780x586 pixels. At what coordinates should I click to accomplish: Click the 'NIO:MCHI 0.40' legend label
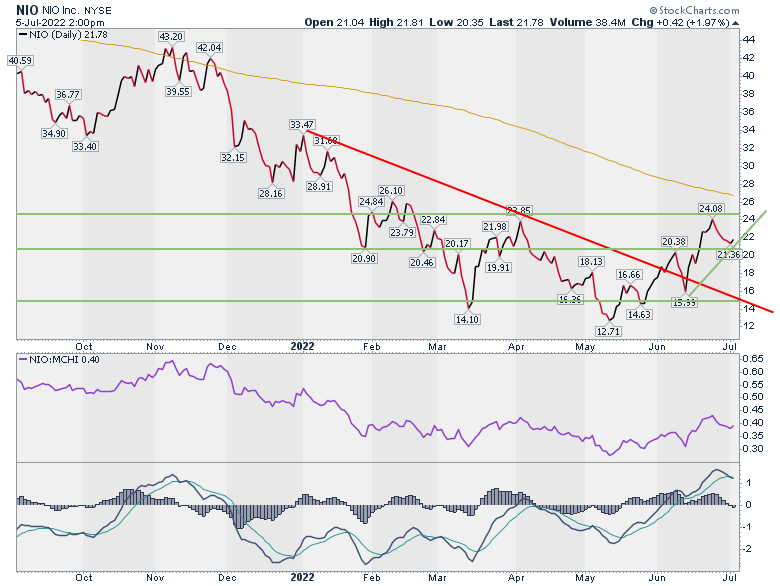click(x=64, y=359)
